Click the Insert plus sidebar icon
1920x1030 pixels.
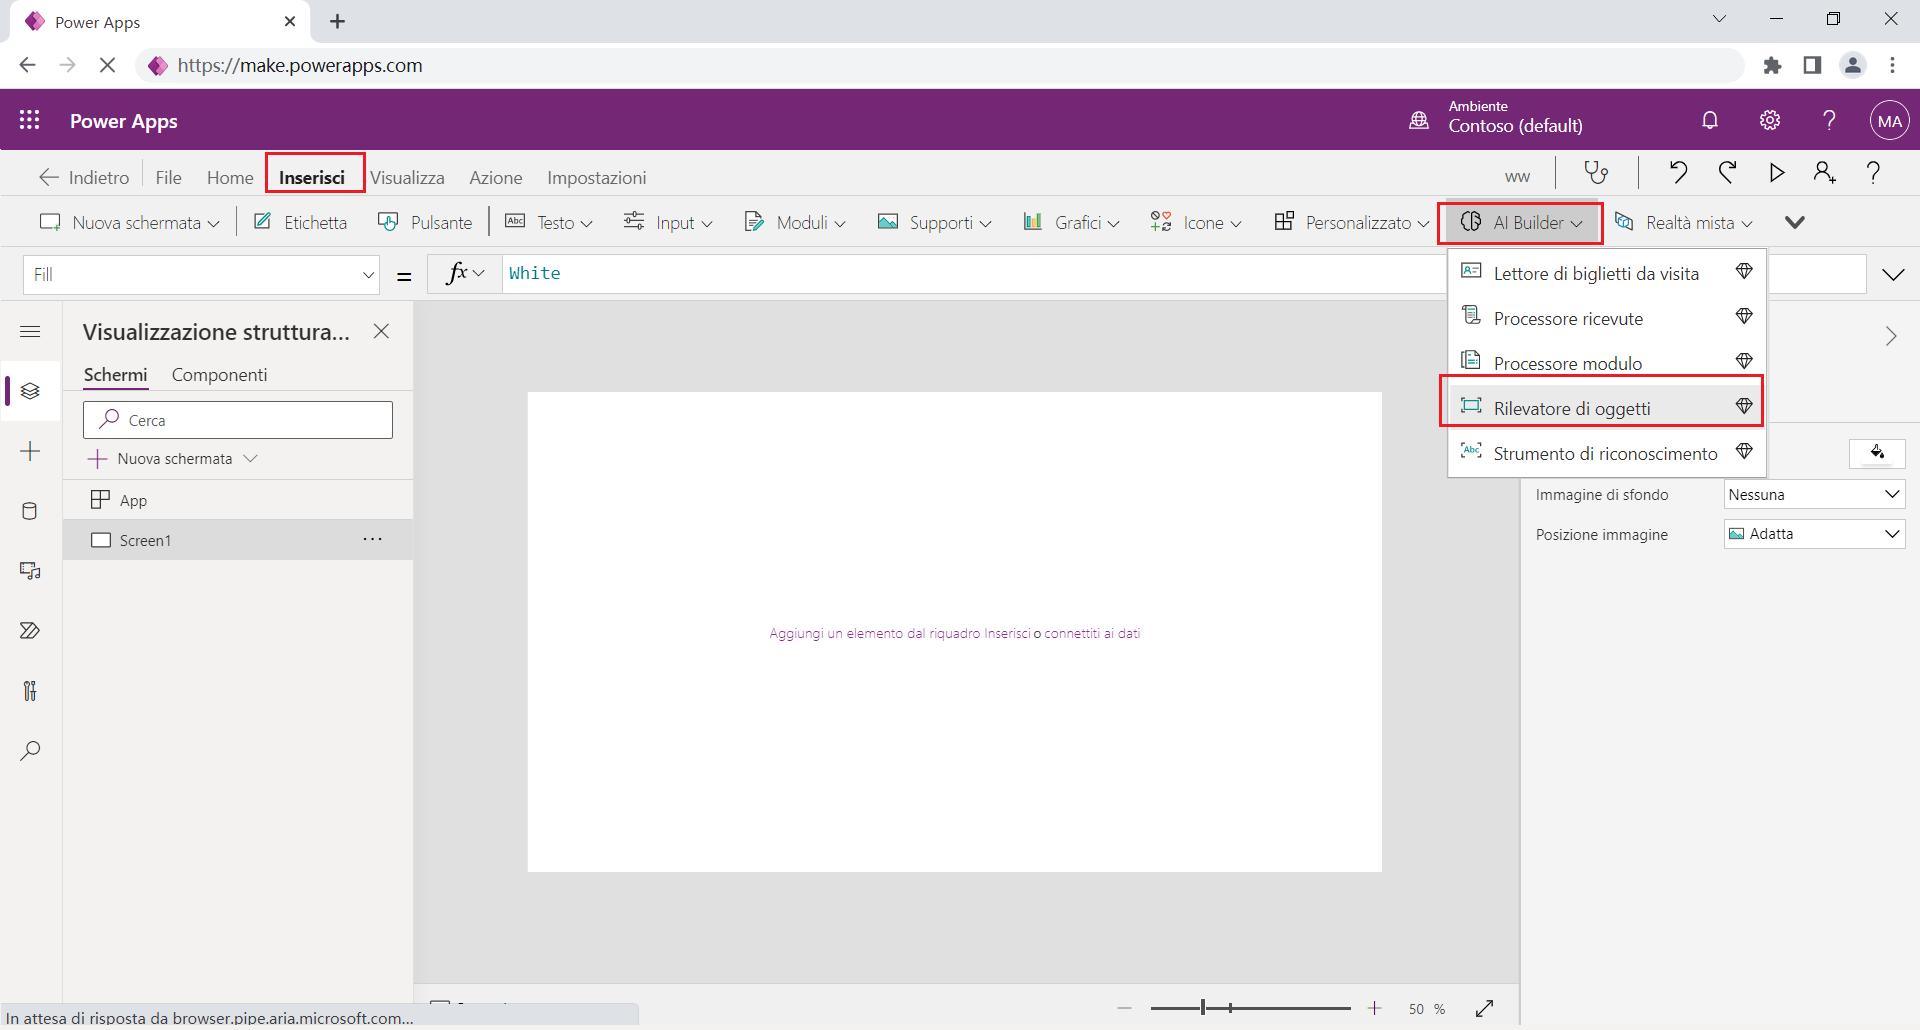click(x=30, y=451)
